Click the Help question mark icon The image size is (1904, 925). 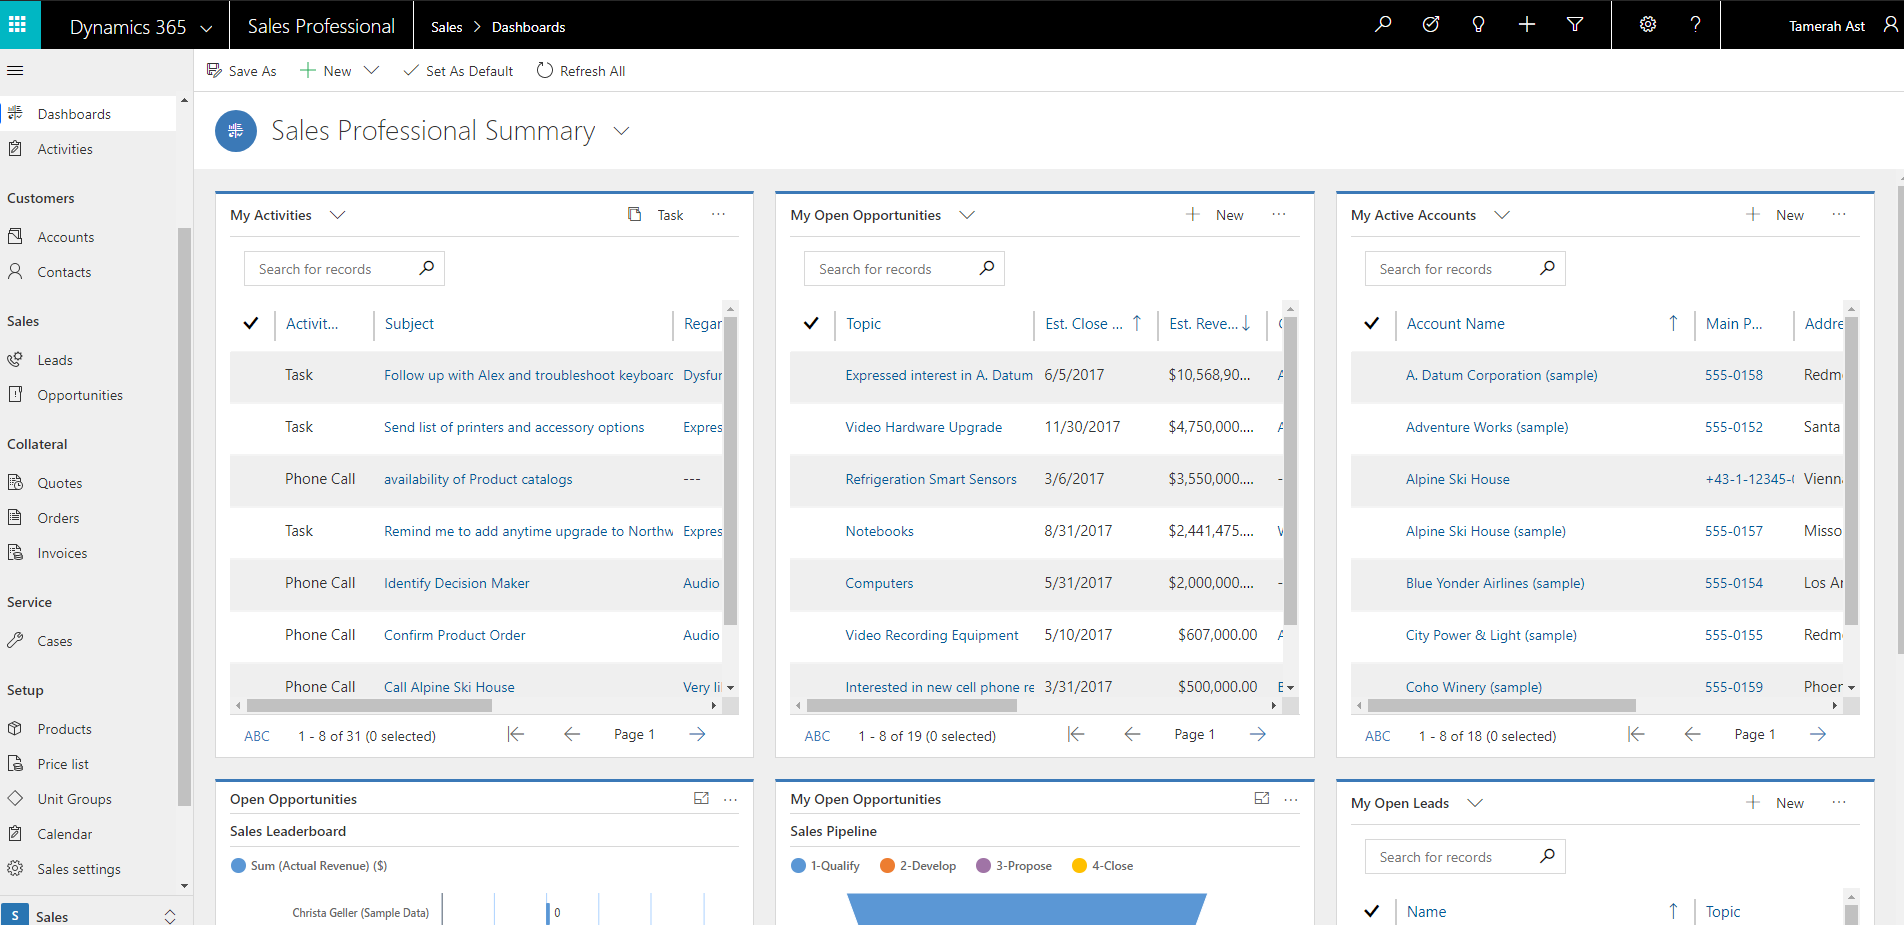coord(1695,25)
